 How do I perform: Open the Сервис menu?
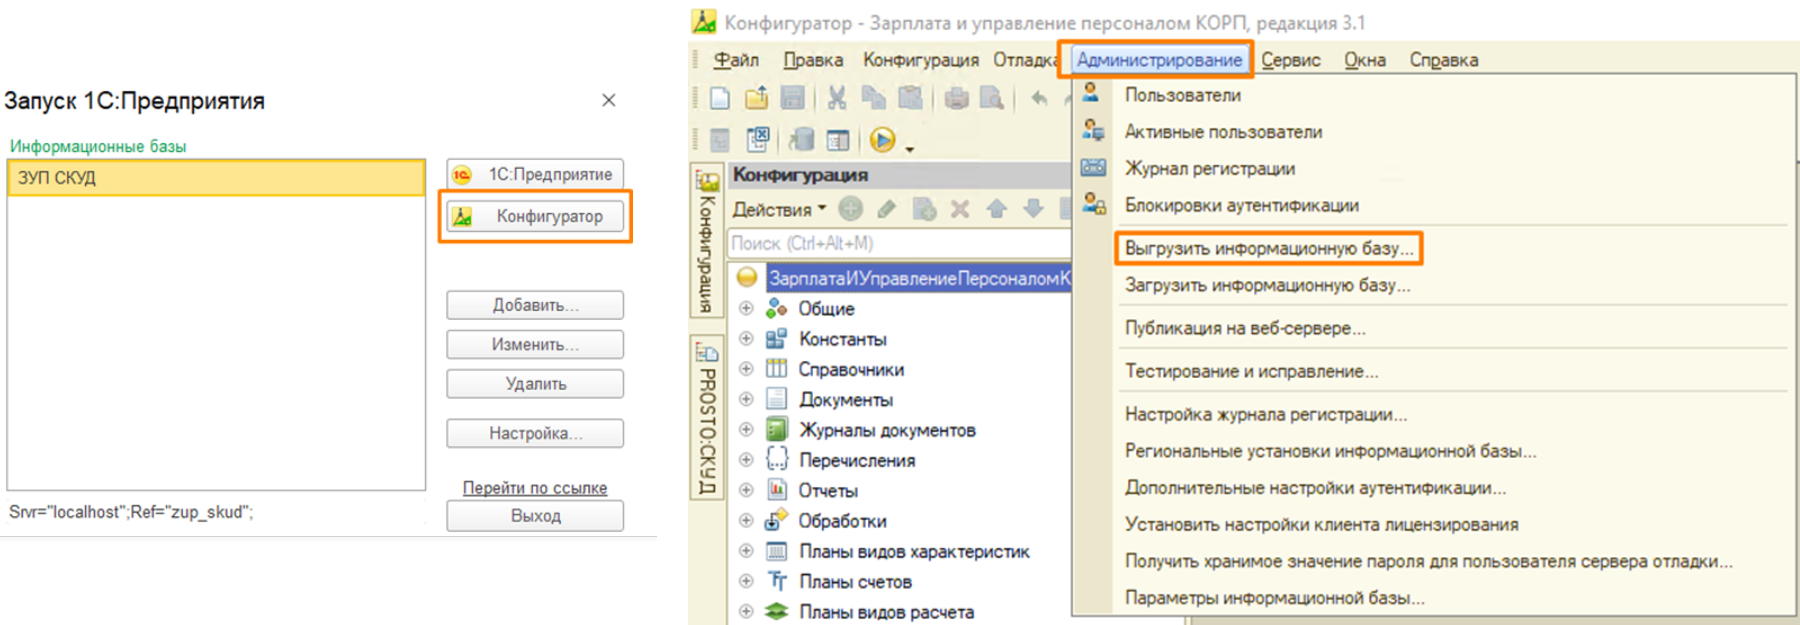[x=1291, y=60]
